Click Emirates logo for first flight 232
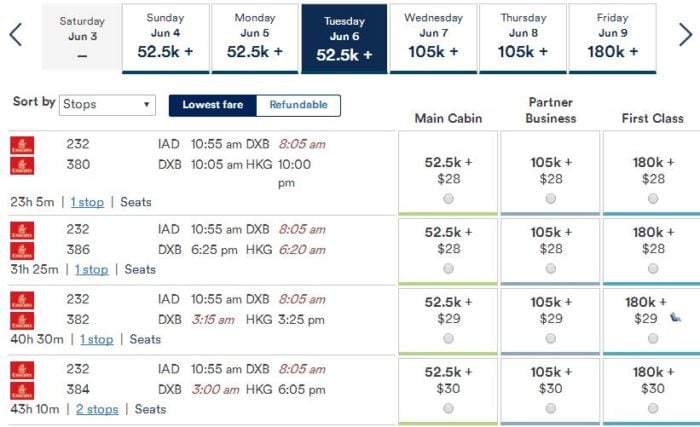The height and width of the screenshot is (427, 700). (22, 146)
